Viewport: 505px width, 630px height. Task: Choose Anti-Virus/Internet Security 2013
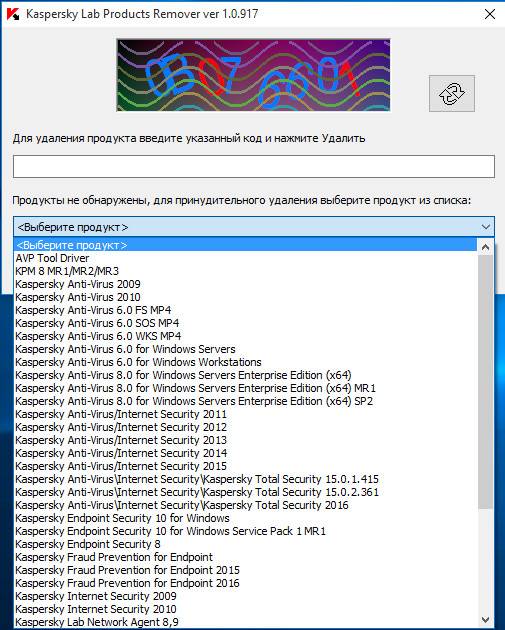coord(245,440)
